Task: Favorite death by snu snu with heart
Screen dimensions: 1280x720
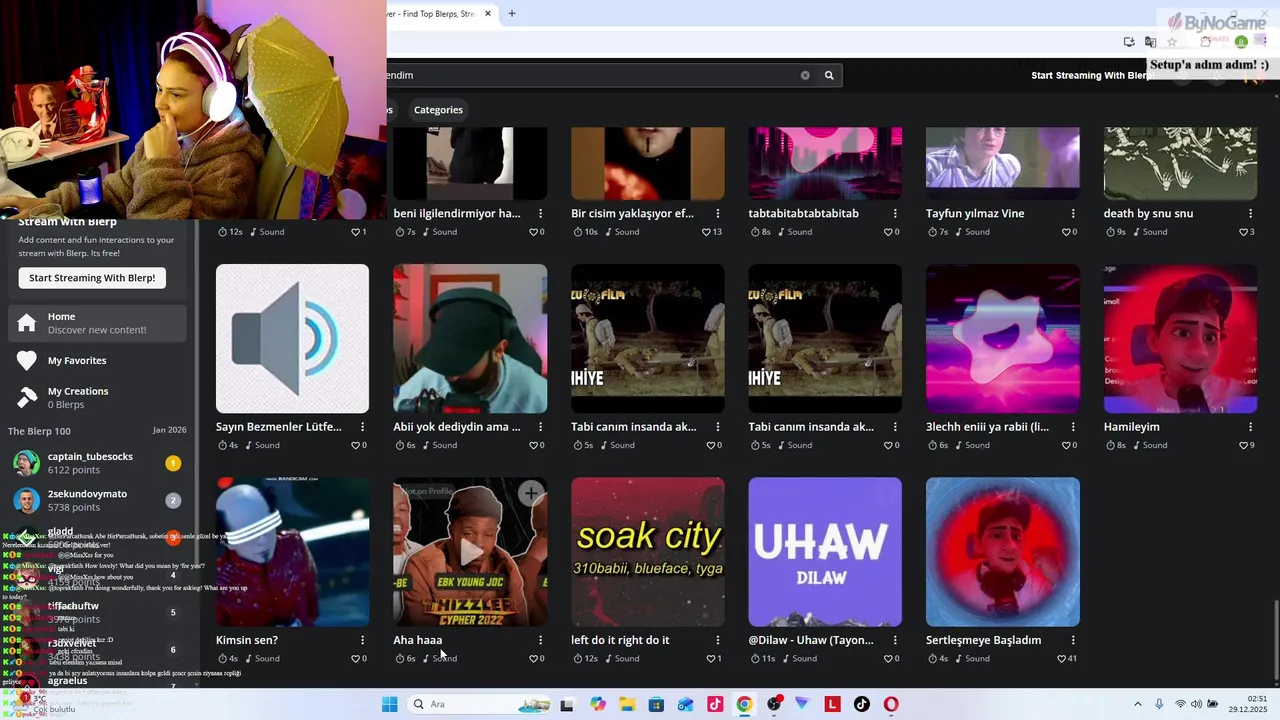Action: click(x=1245, y=232)
